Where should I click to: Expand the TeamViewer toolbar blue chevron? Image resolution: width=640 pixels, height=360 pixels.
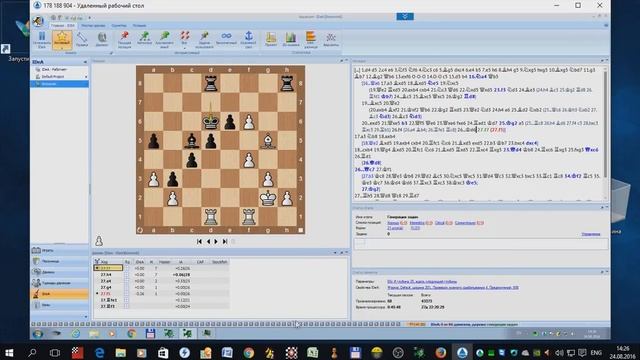click(x=405, y=16)
